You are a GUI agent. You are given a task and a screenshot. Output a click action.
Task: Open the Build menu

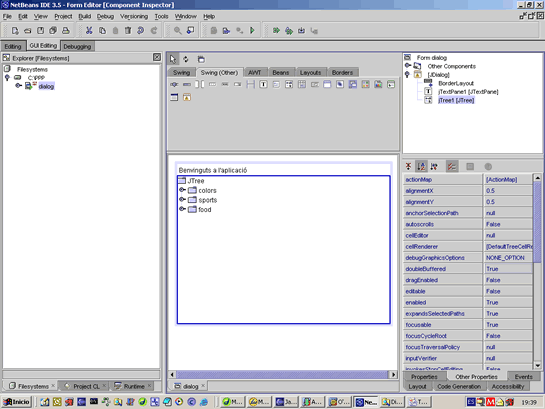pyautogui.click(x=84, y=16)
